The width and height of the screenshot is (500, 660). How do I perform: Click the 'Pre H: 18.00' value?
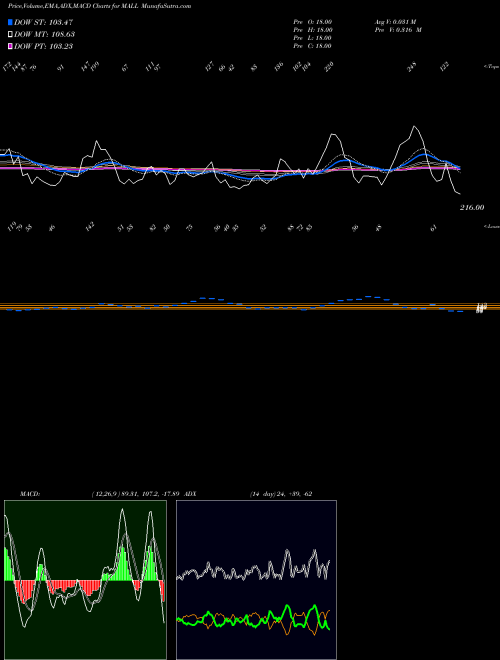tap(313, 30)
